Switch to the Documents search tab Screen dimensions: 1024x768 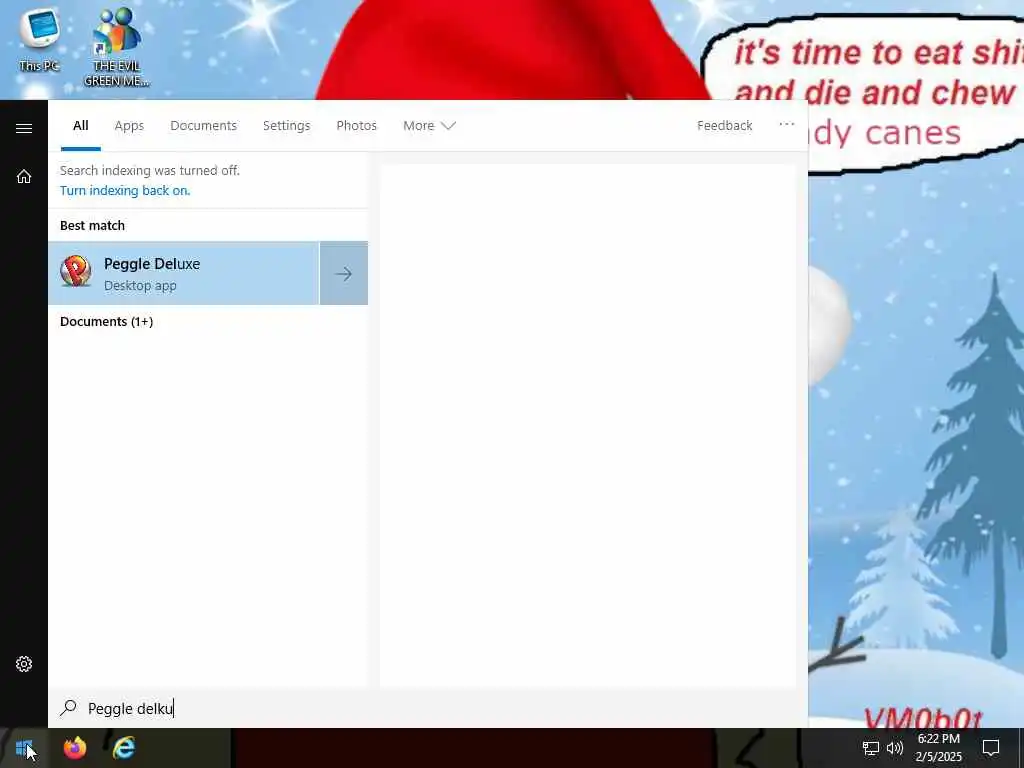pyautogui.click(x=203, y=125)
